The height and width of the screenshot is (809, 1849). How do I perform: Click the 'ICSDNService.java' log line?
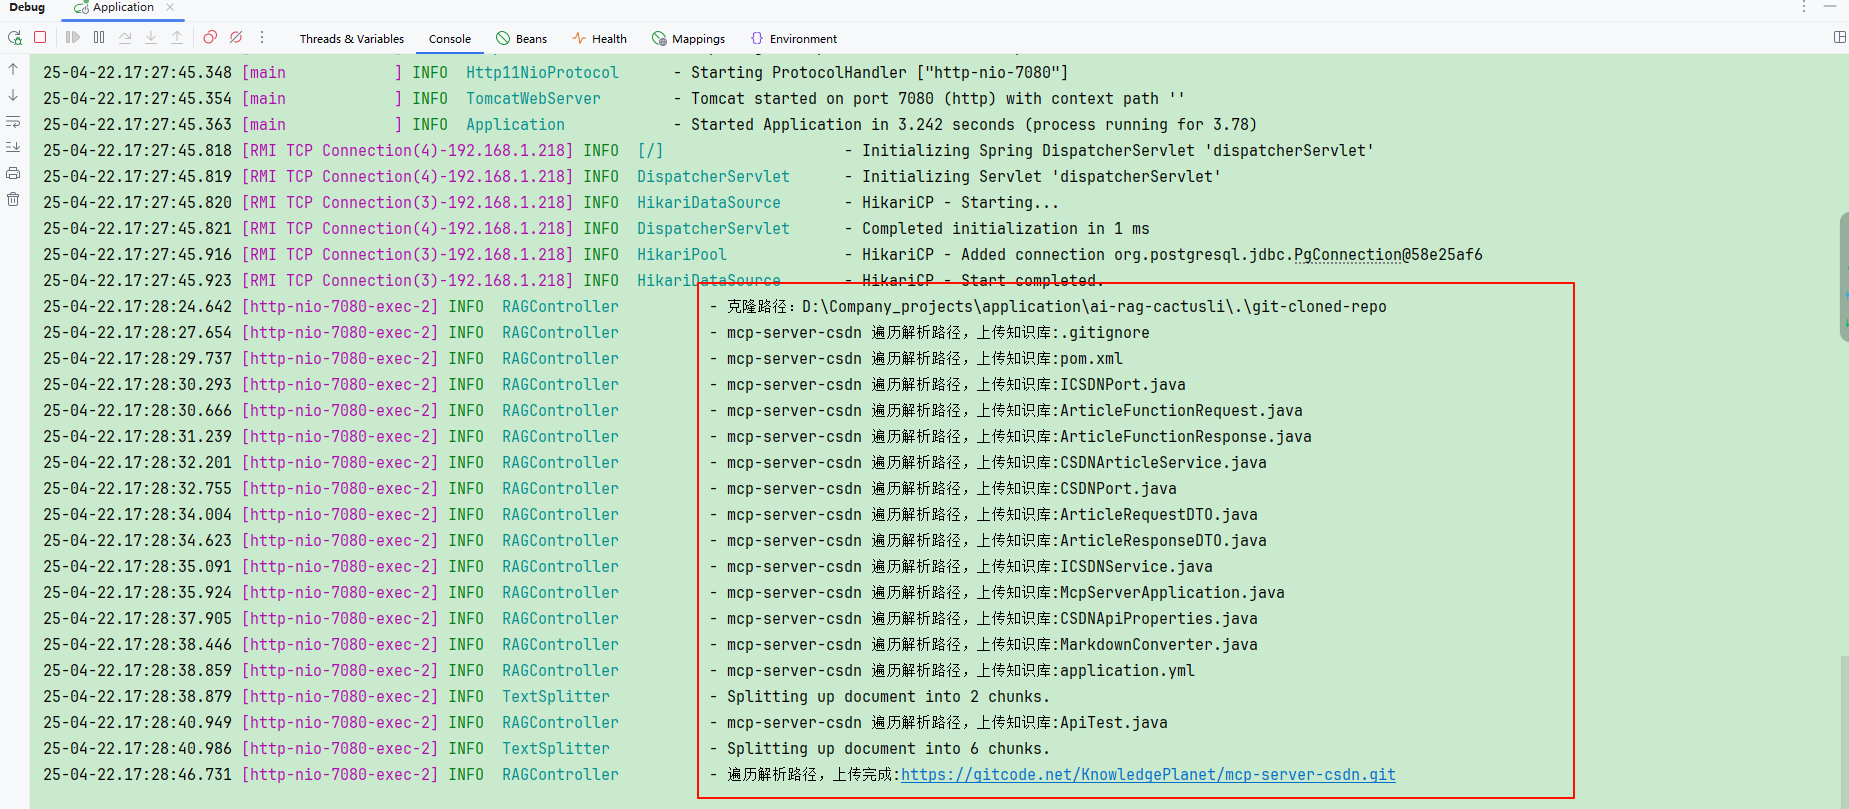click(960, 567)
